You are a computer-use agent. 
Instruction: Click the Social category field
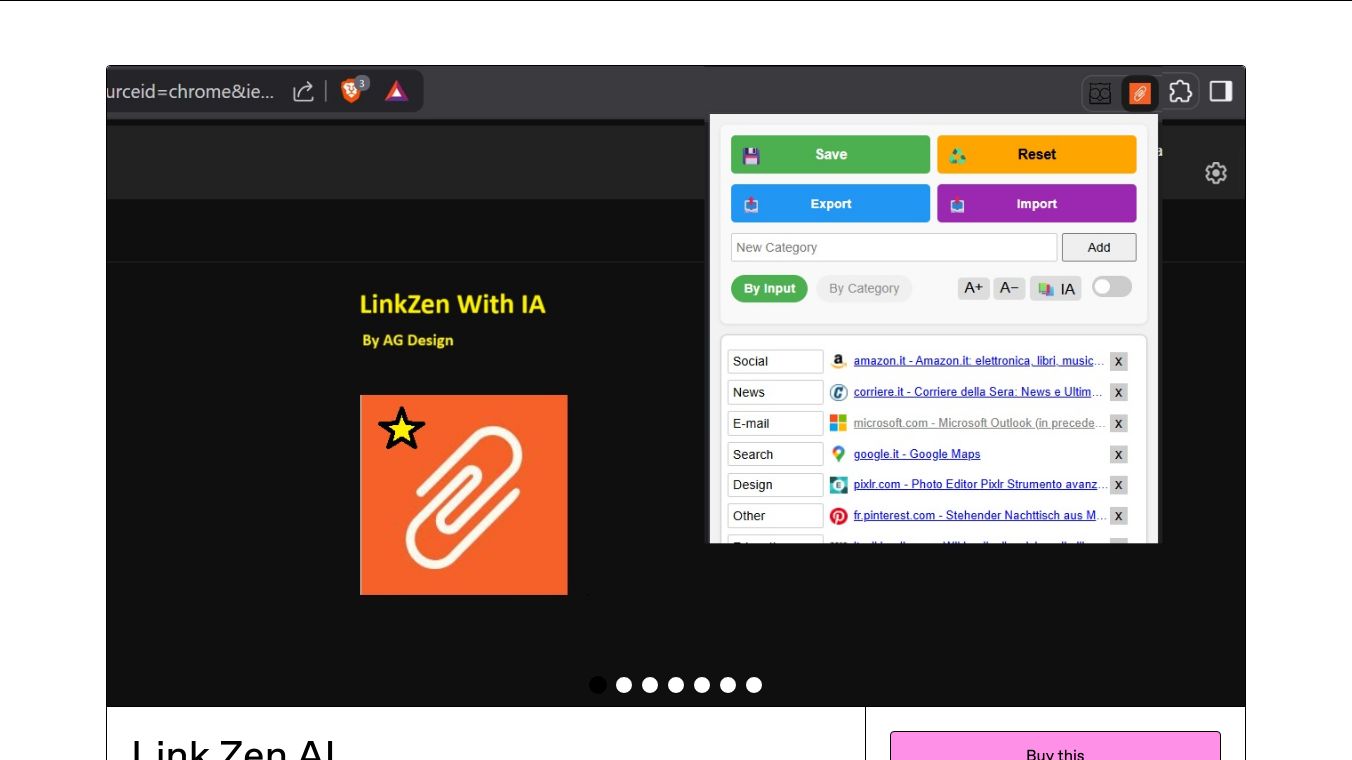pyautogui.click(x=775, y=361)
